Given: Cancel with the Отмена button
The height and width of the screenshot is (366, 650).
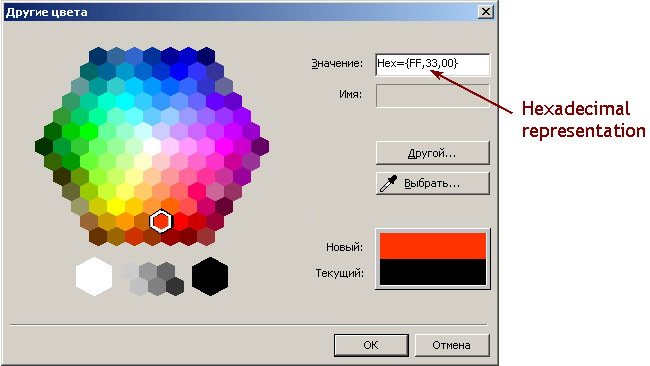Looking at the screenshot, I should click(x=452, y=345).
